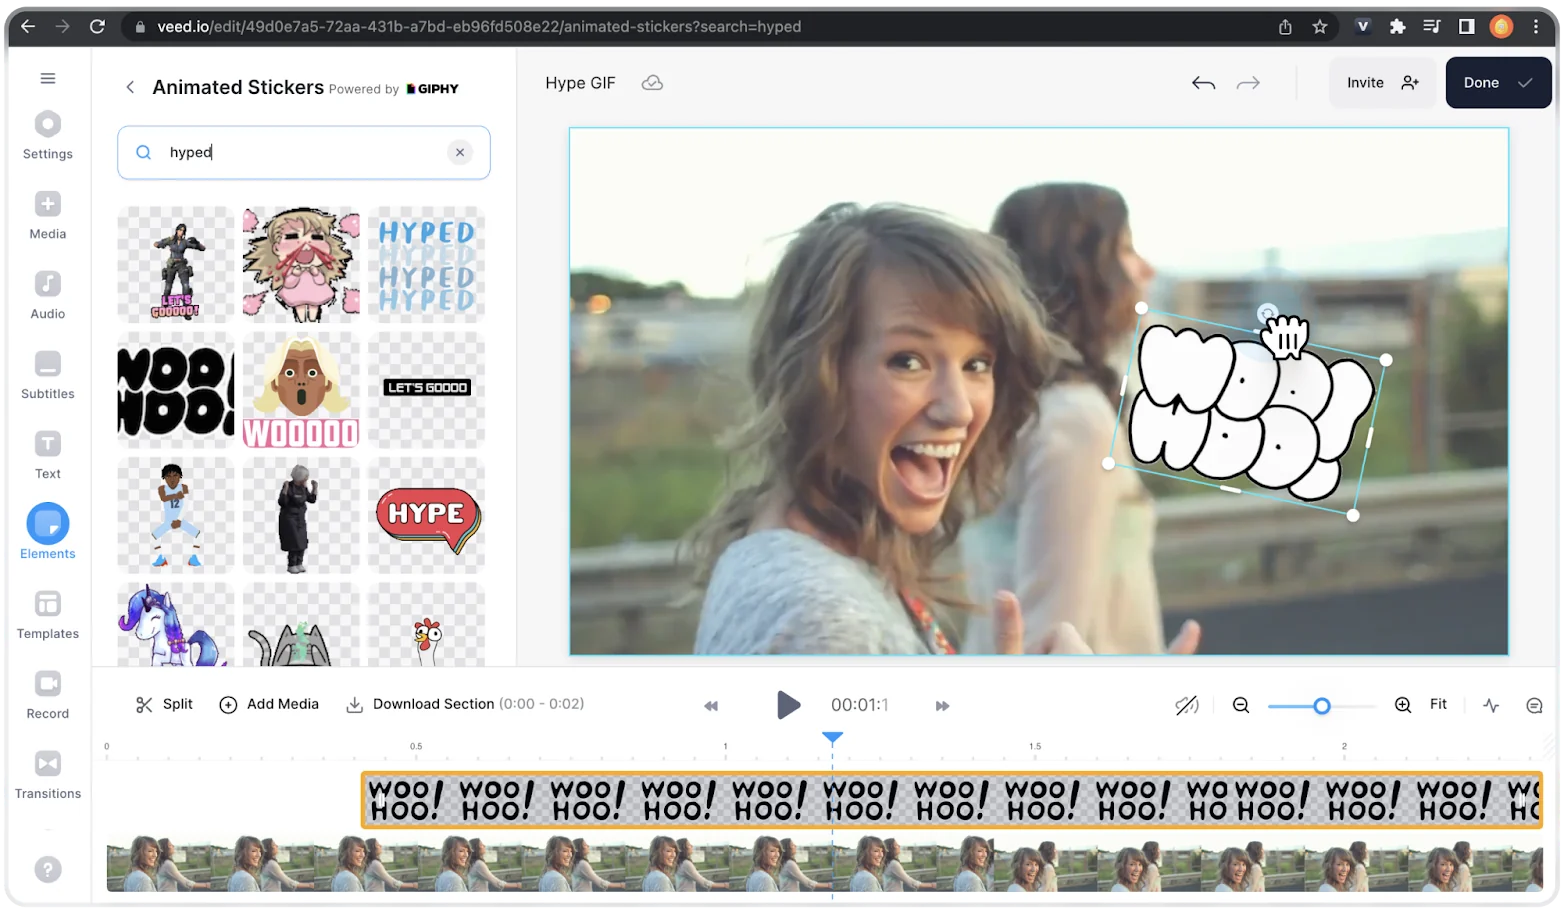This screenshot has width=1565, height=912.
Task: Click the undo arrow icon
Action: click(x=1203, y=83)
